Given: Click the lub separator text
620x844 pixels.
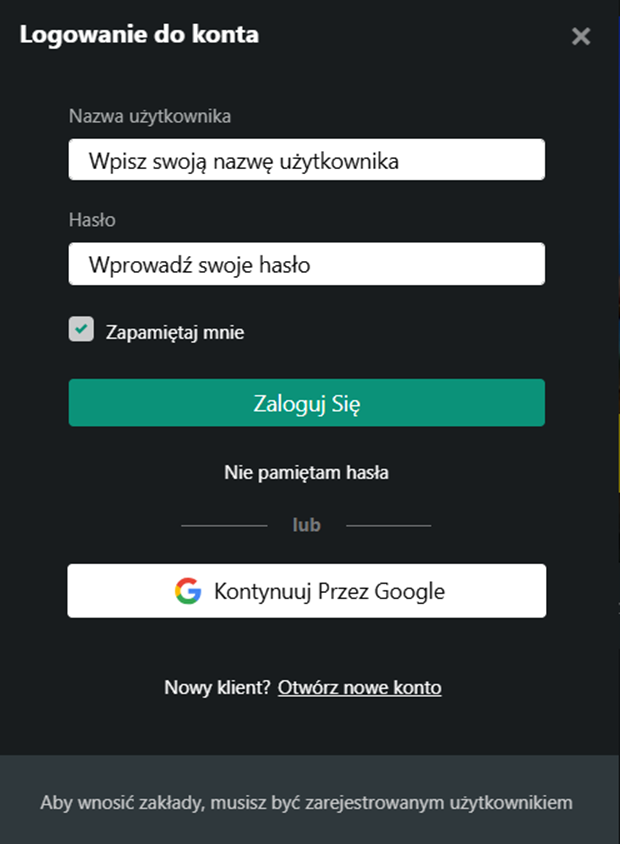Looking at the screenshot, I should pos(306,525).
